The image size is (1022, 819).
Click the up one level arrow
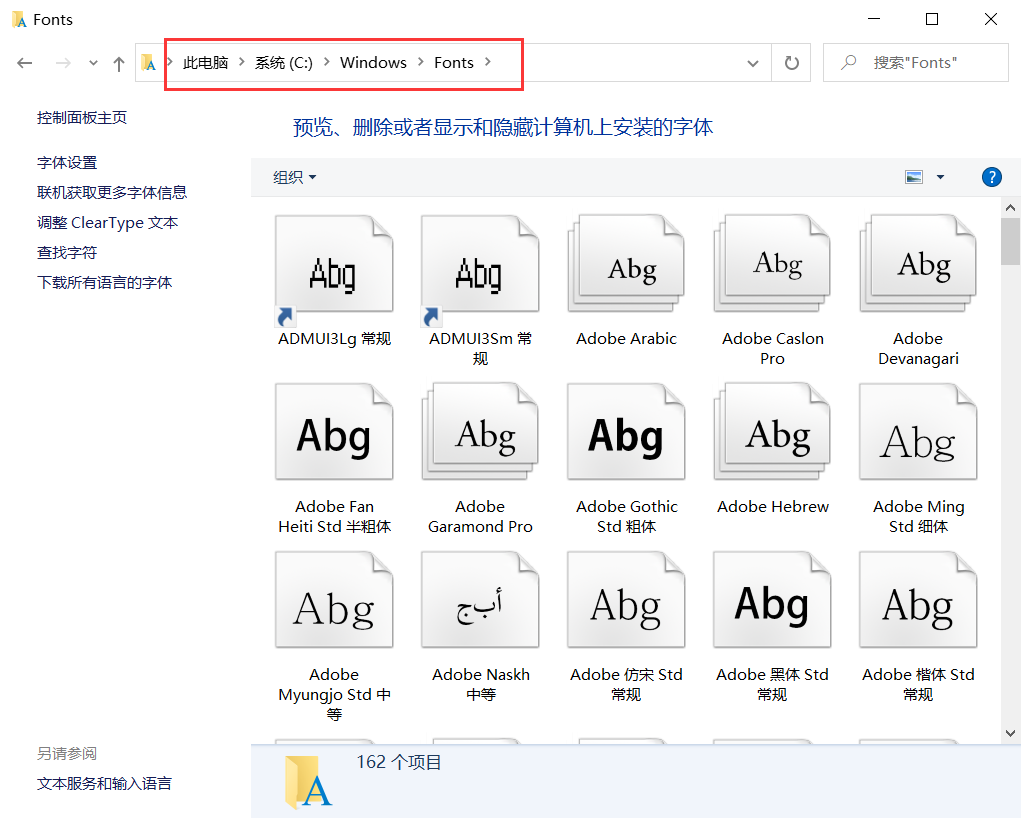pyautogui.click(x=118, y=62)
